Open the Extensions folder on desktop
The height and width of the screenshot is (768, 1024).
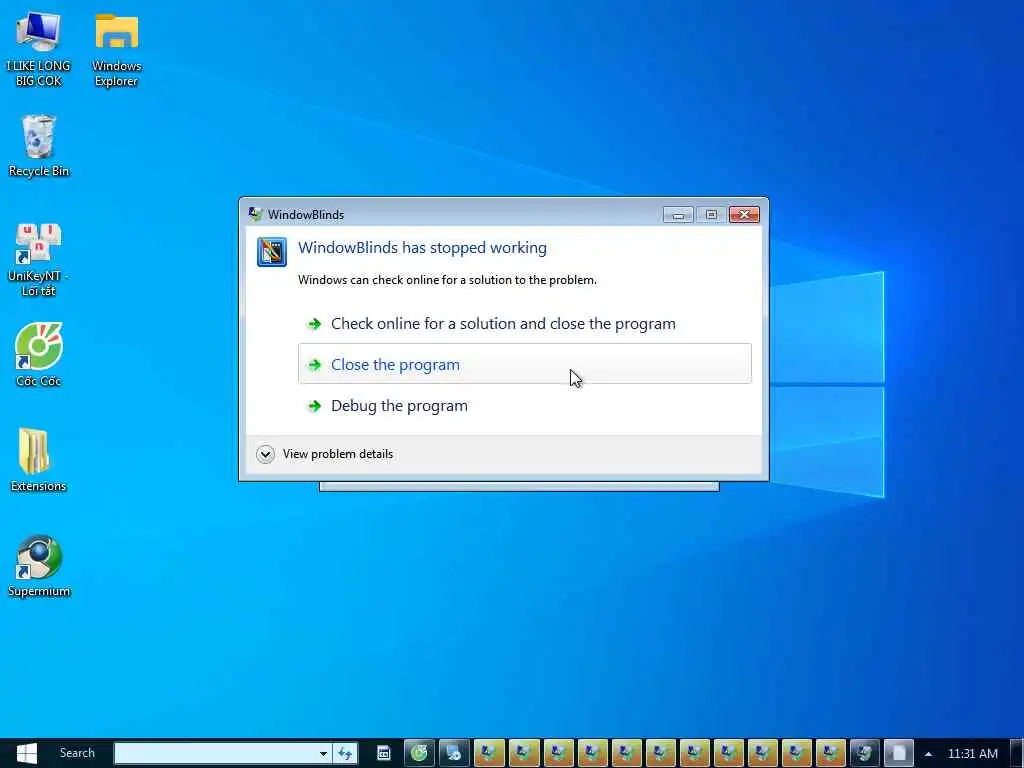click(39, 460)
